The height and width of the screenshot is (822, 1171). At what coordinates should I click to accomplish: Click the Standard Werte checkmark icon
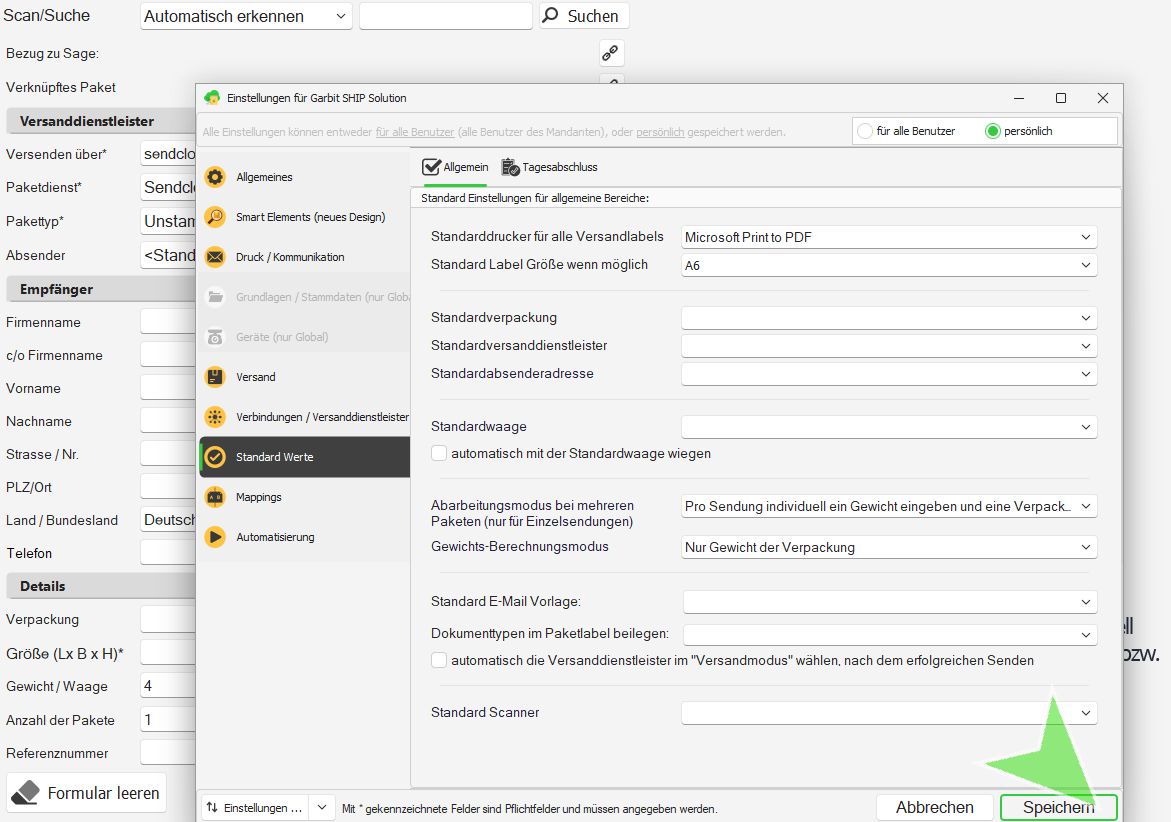click(x=215, y=457)
